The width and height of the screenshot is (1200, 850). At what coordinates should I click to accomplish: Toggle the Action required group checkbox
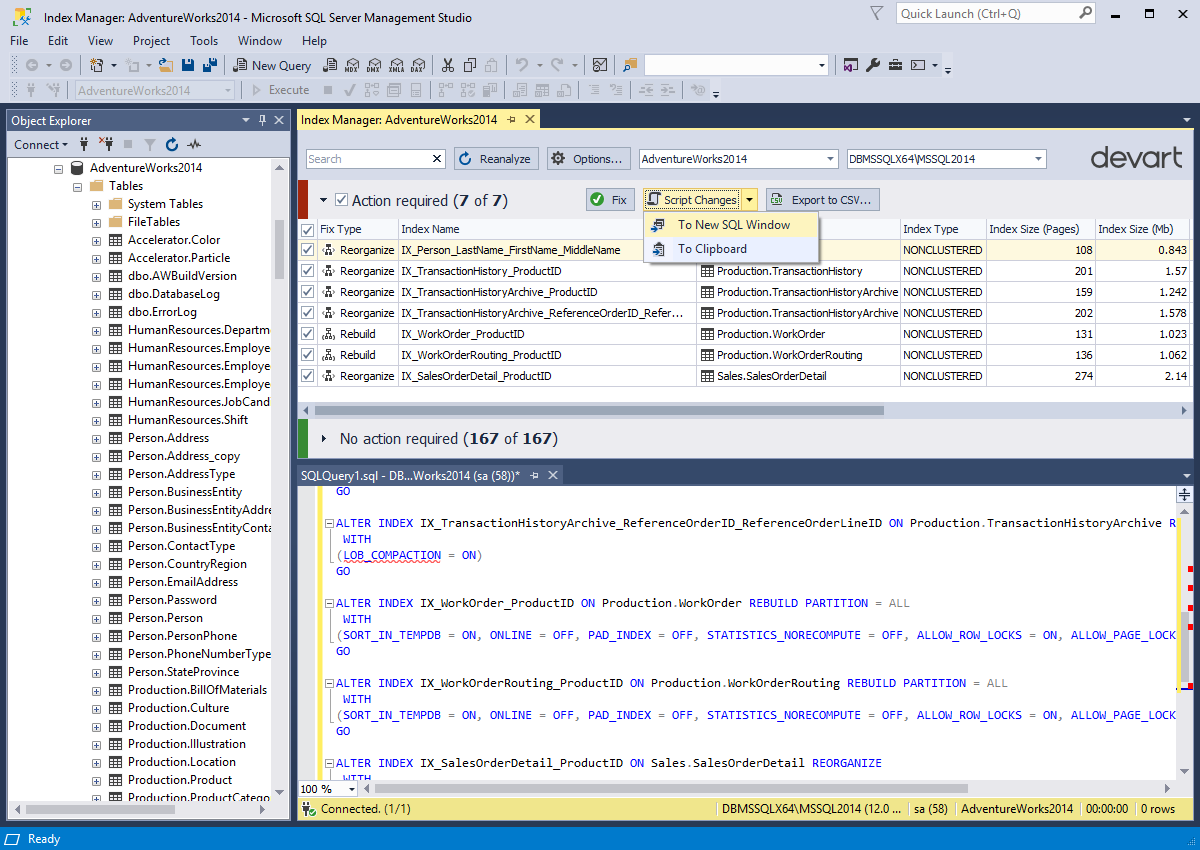342,200
